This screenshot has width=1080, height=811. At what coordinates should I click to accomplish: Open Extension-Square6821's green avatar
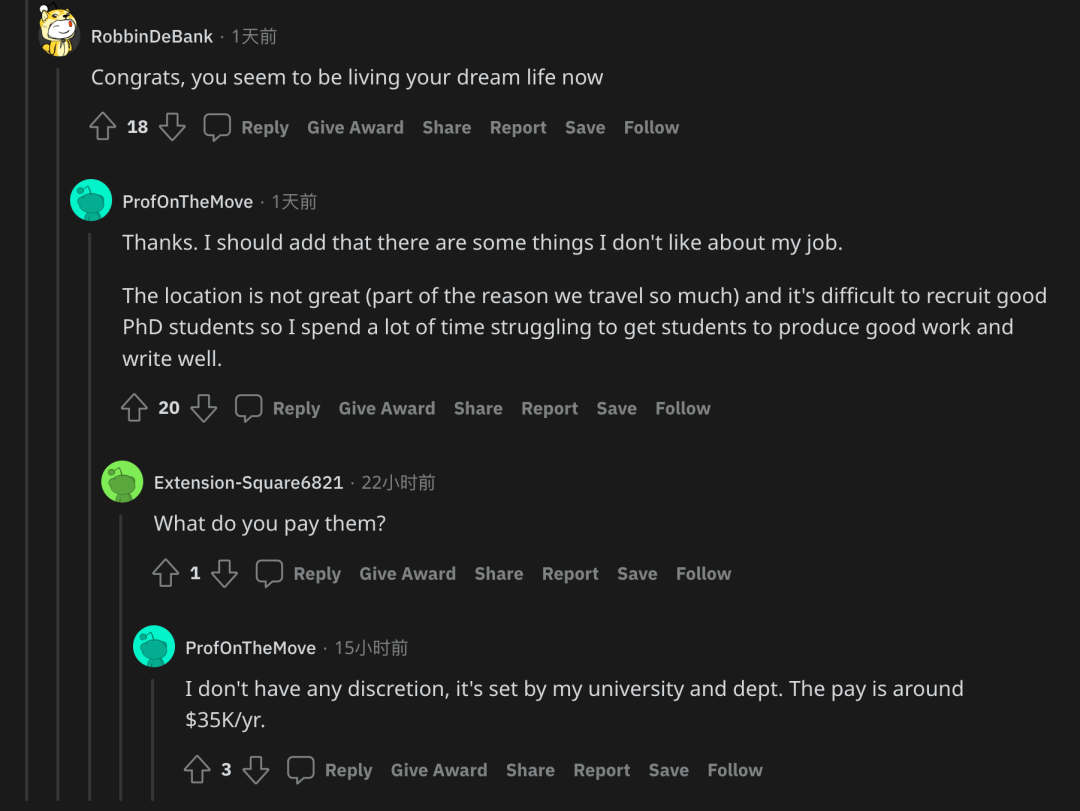tap(122, 482)
